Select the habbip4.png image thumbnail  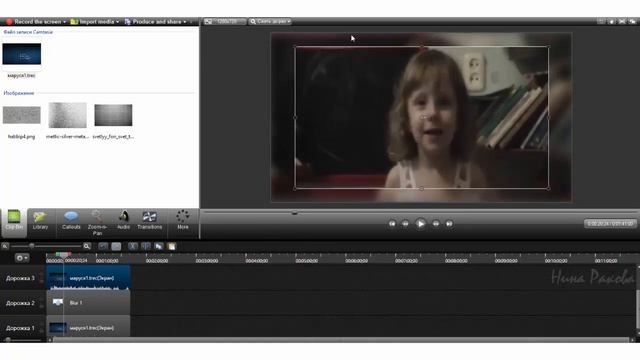(x=22, y=115)
